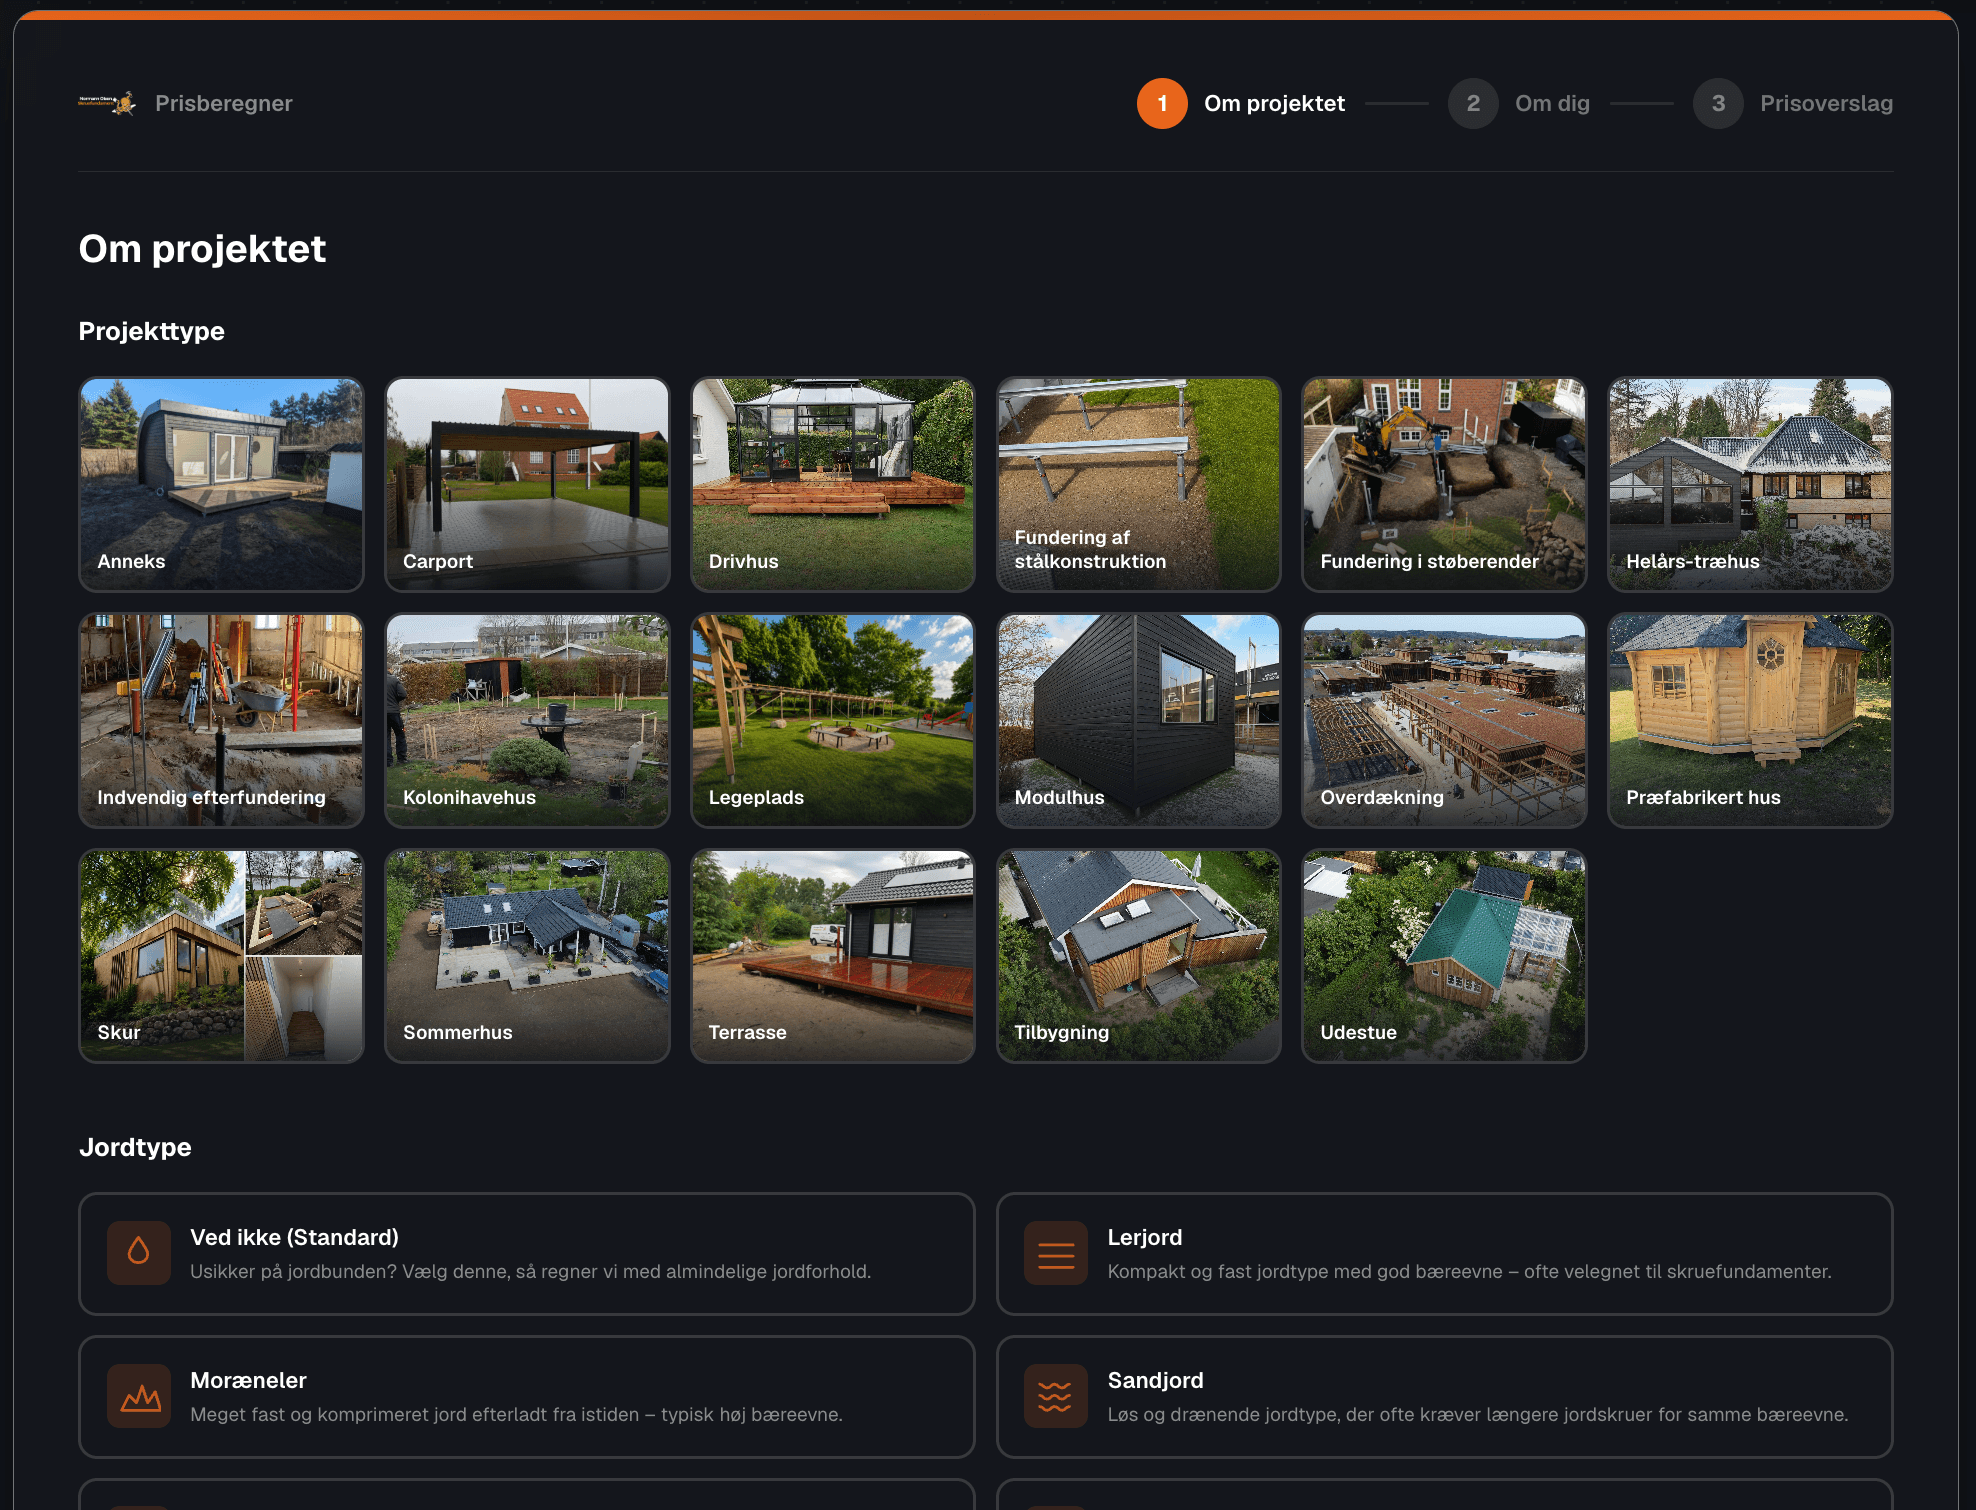Click step 2 circle for Om dig
This screenshot has height=1510, width=1976.
click(1473, 103)
